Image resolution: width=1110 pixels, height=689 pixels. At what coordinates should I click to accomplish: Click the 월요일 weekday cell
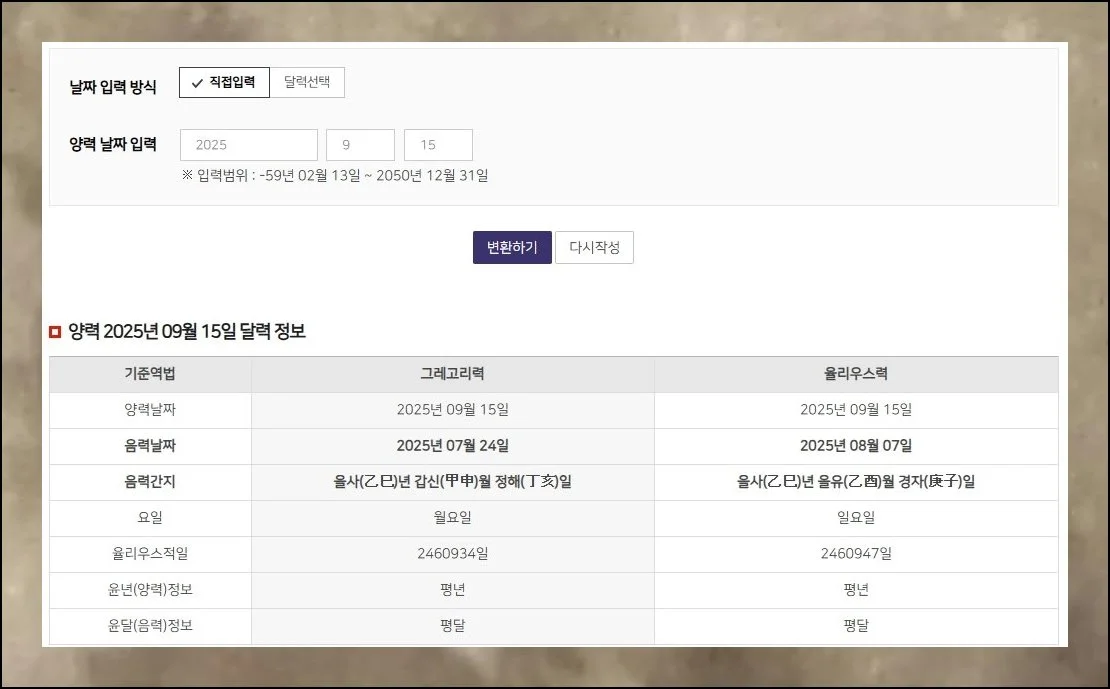point(451,518)
